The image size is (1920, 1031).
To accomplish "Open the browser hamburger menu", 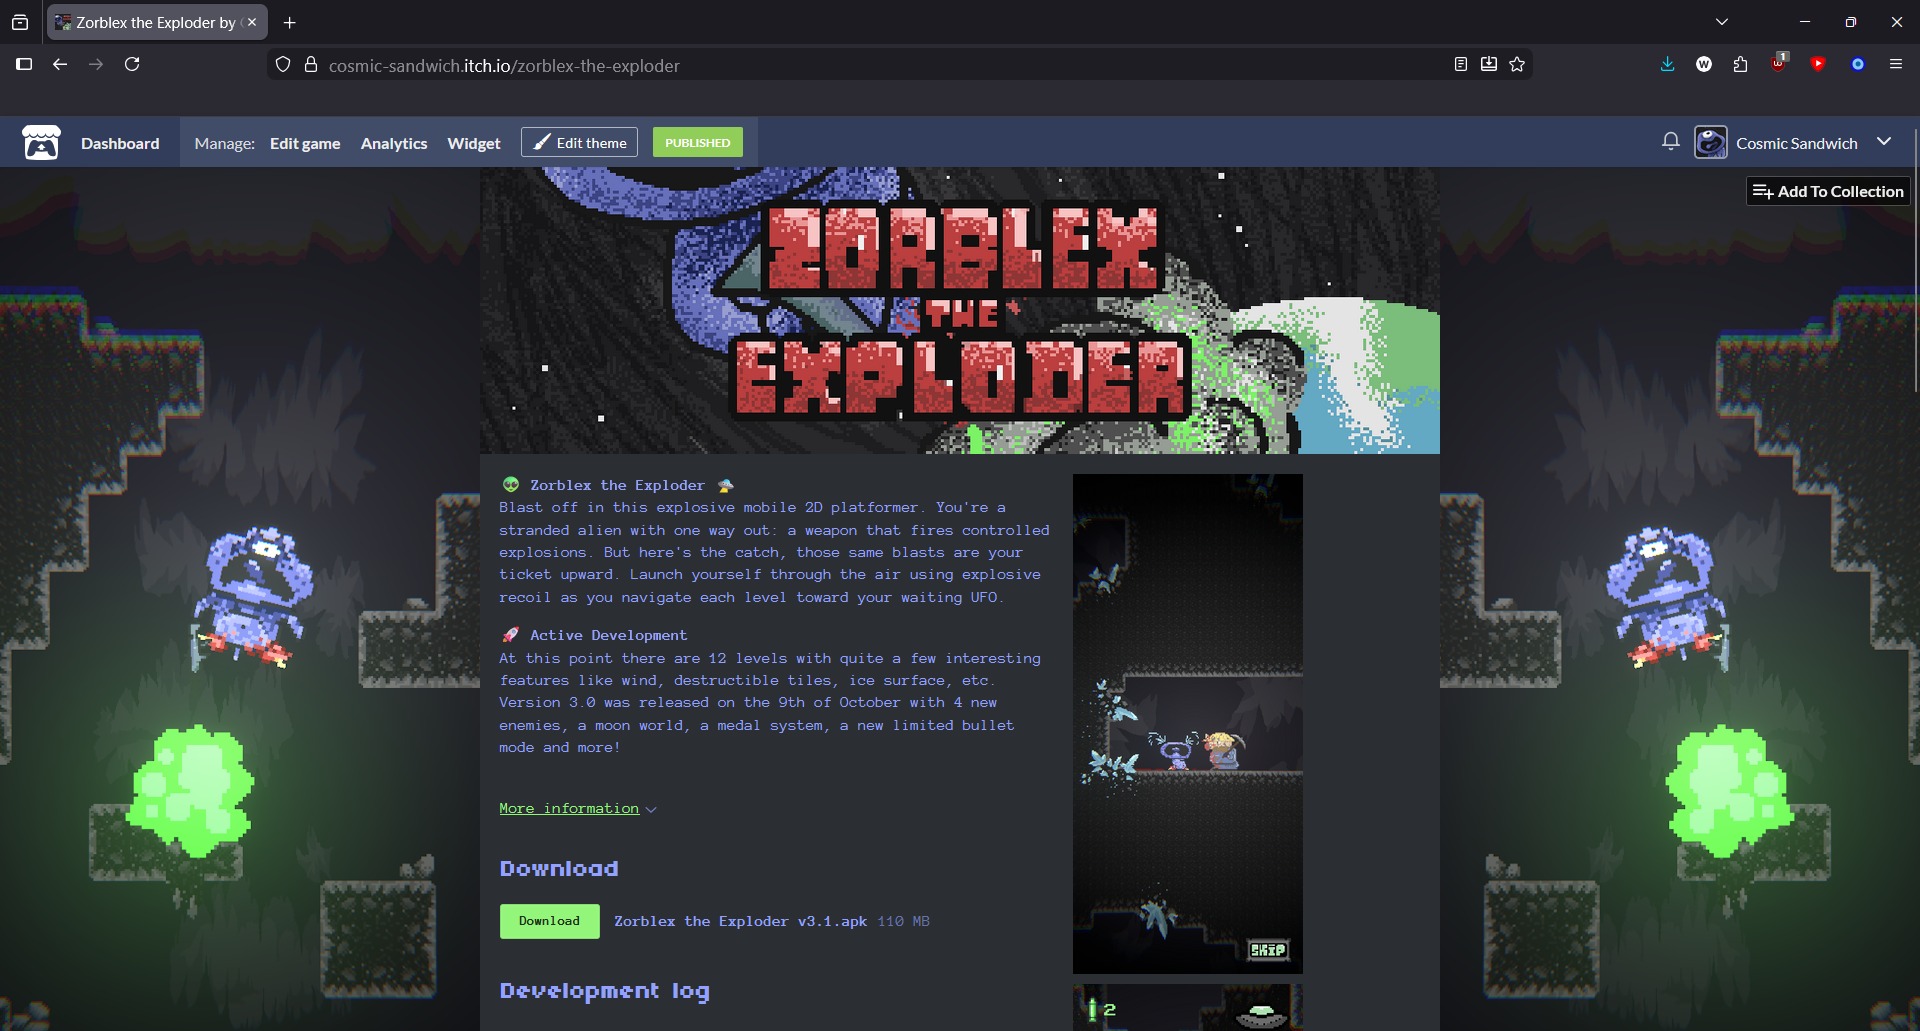I will (1895, 65).
